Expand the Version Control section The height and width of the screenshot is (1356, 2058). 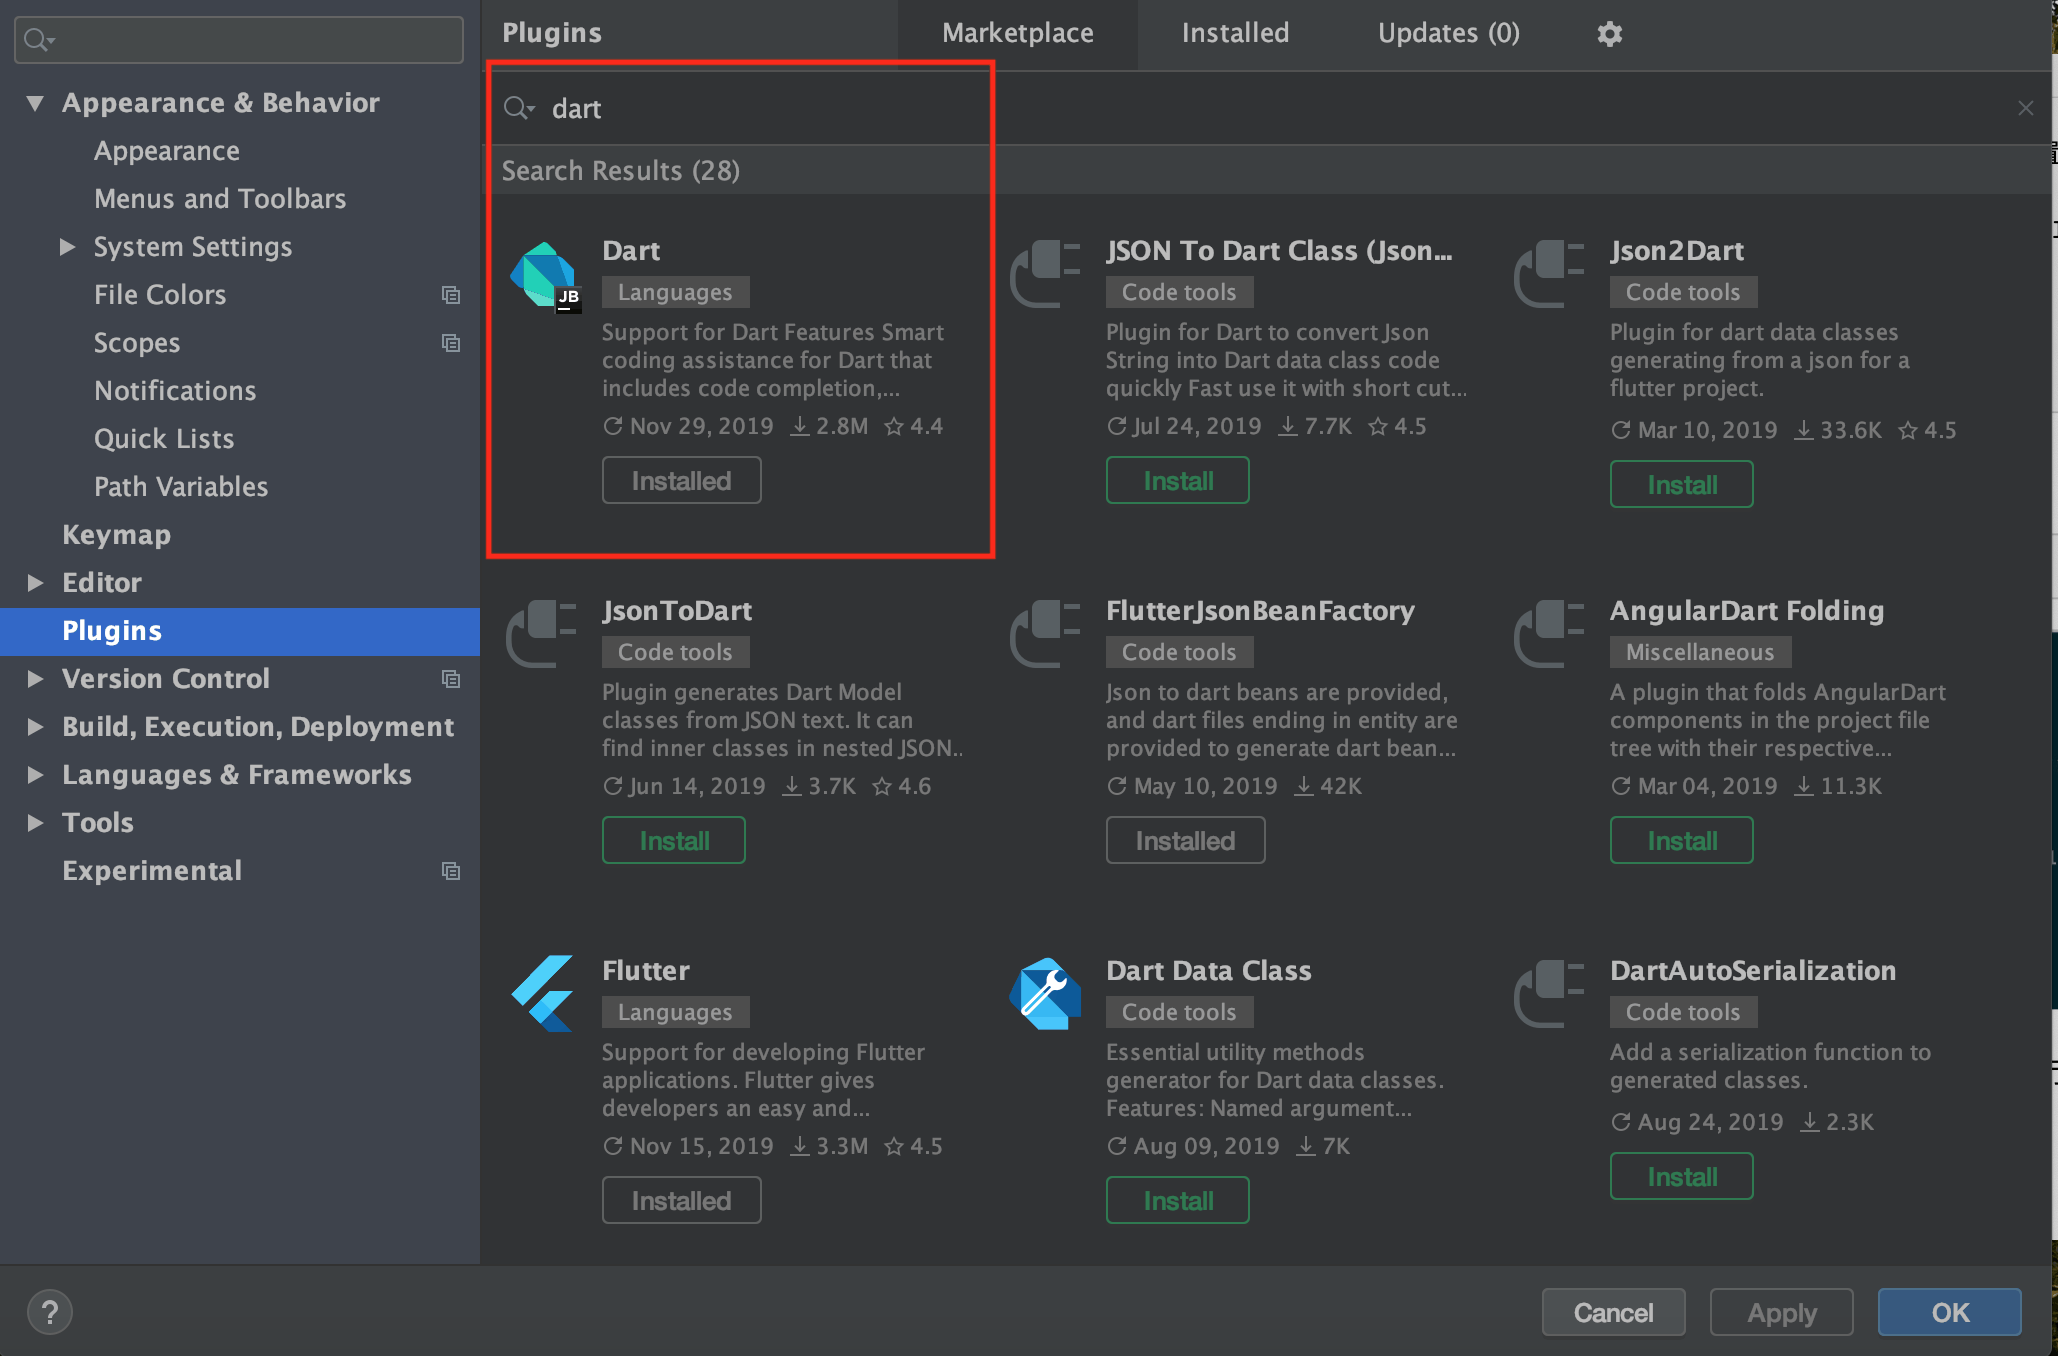pyautogui.click(x=35, y=679)
